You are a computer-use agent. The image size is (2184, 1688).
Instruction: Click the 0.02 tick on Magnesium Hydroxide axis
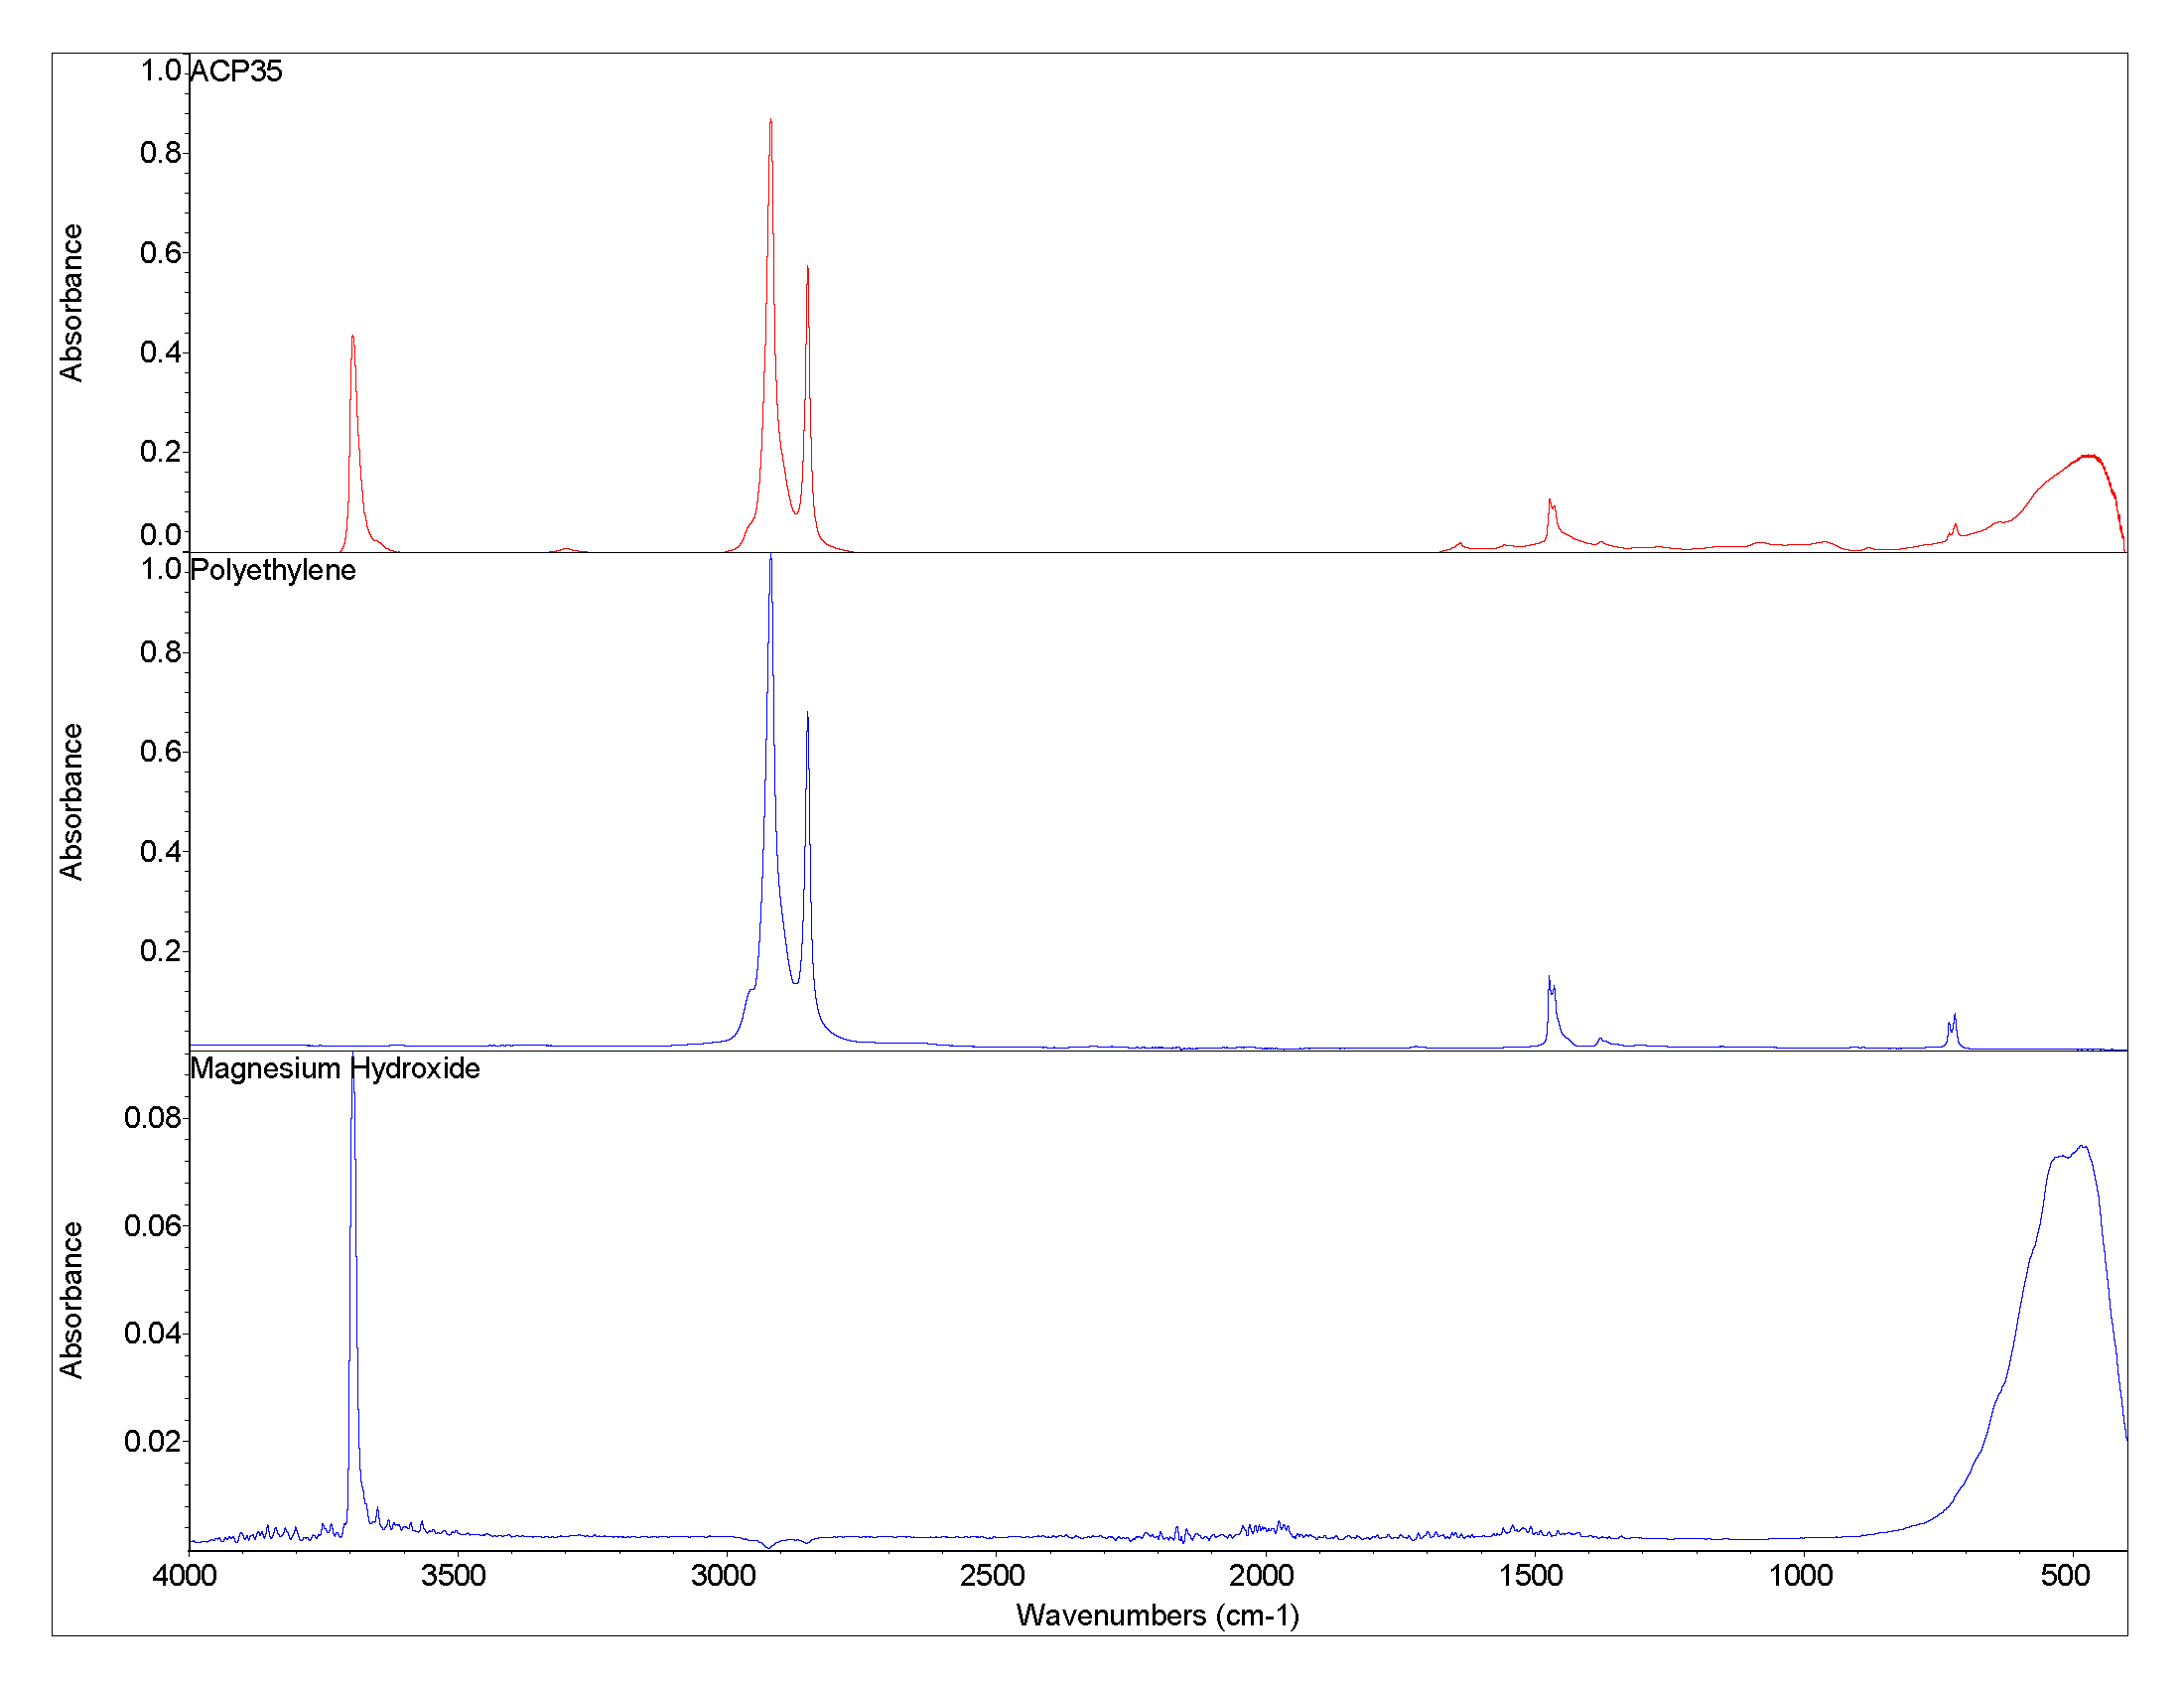(x=153, y=1442)
